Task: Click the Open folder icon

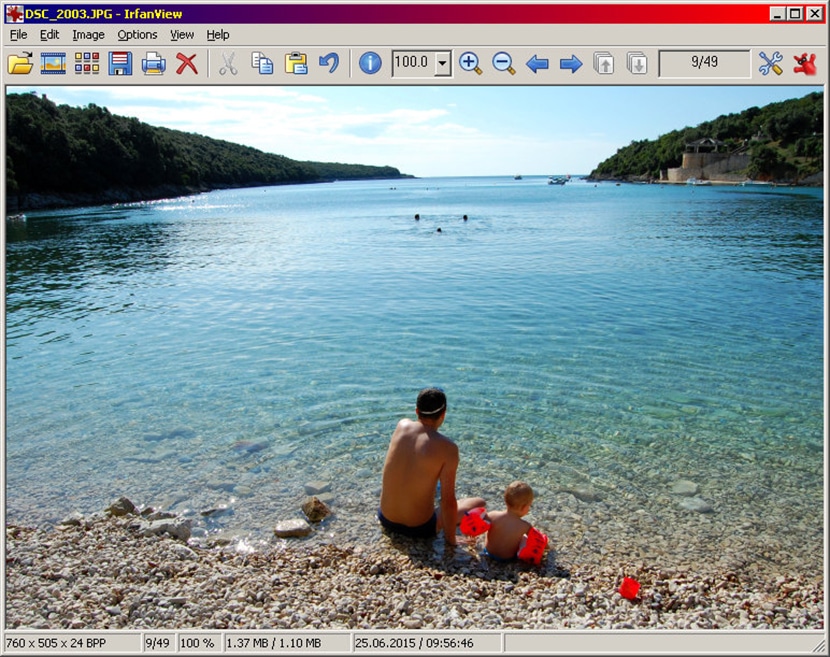Action: pos(20,64)
